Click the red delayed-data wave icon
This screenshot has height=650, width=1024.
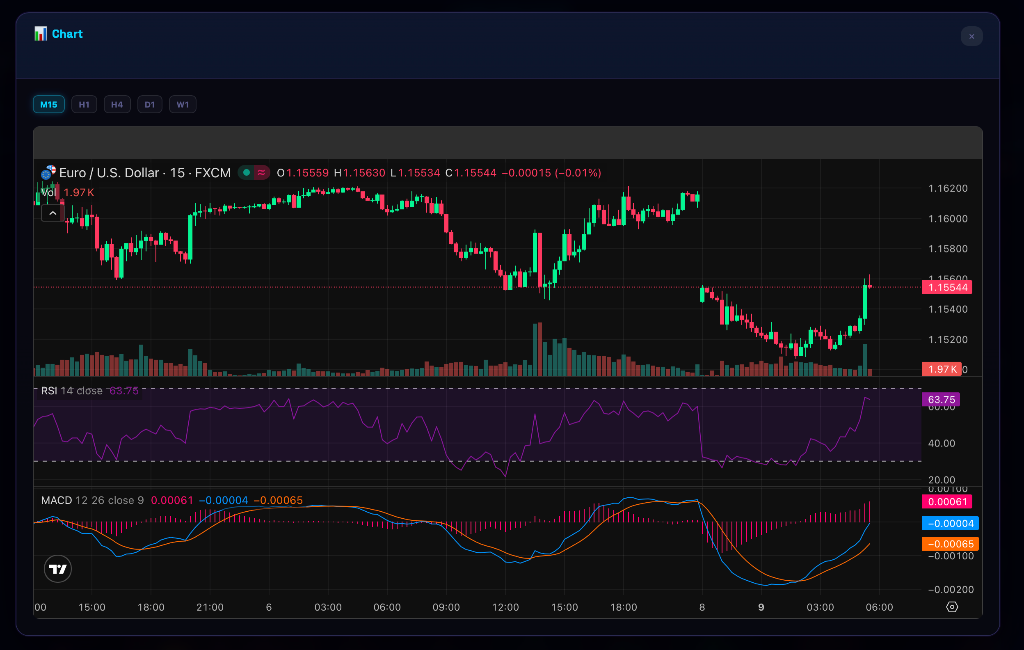click(x=262, y=173)
